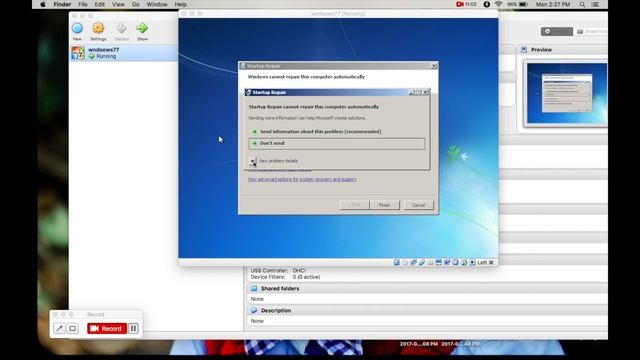Click the Details button in VirtualBox Manager
The height and width of the screenshot is (360, 640).
[x=557, y=31]
